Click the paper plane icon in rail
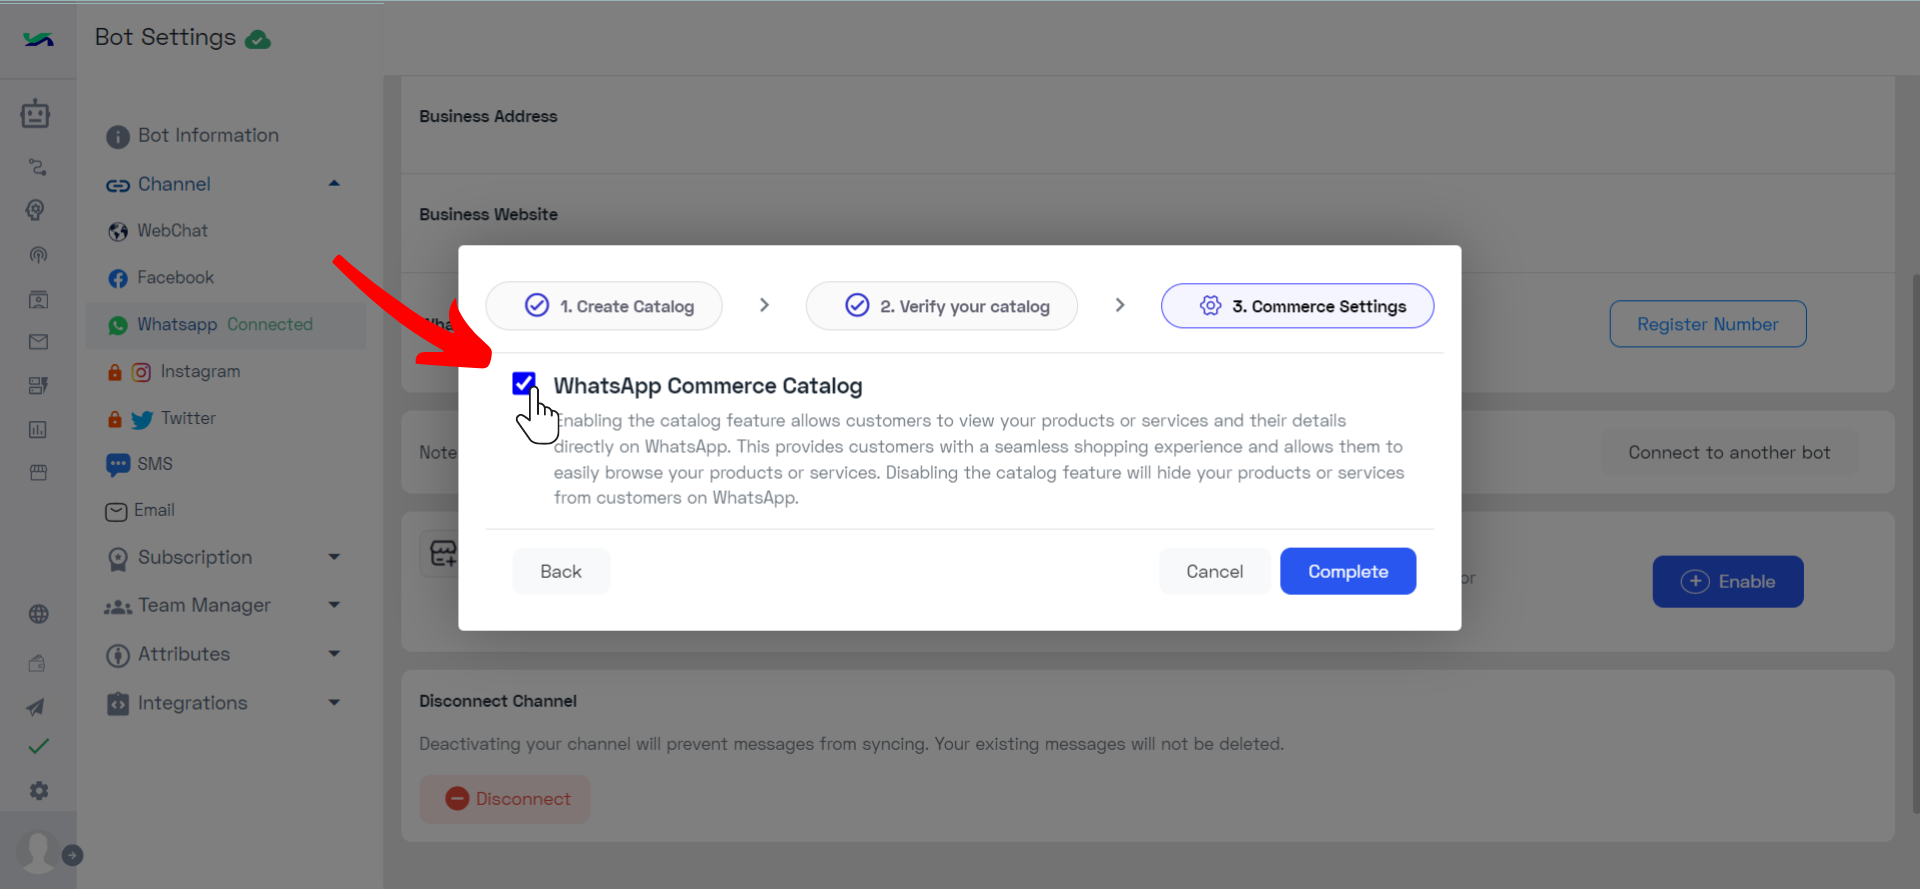The width and height of the screenshot is (1920, 889). (36, 707)
